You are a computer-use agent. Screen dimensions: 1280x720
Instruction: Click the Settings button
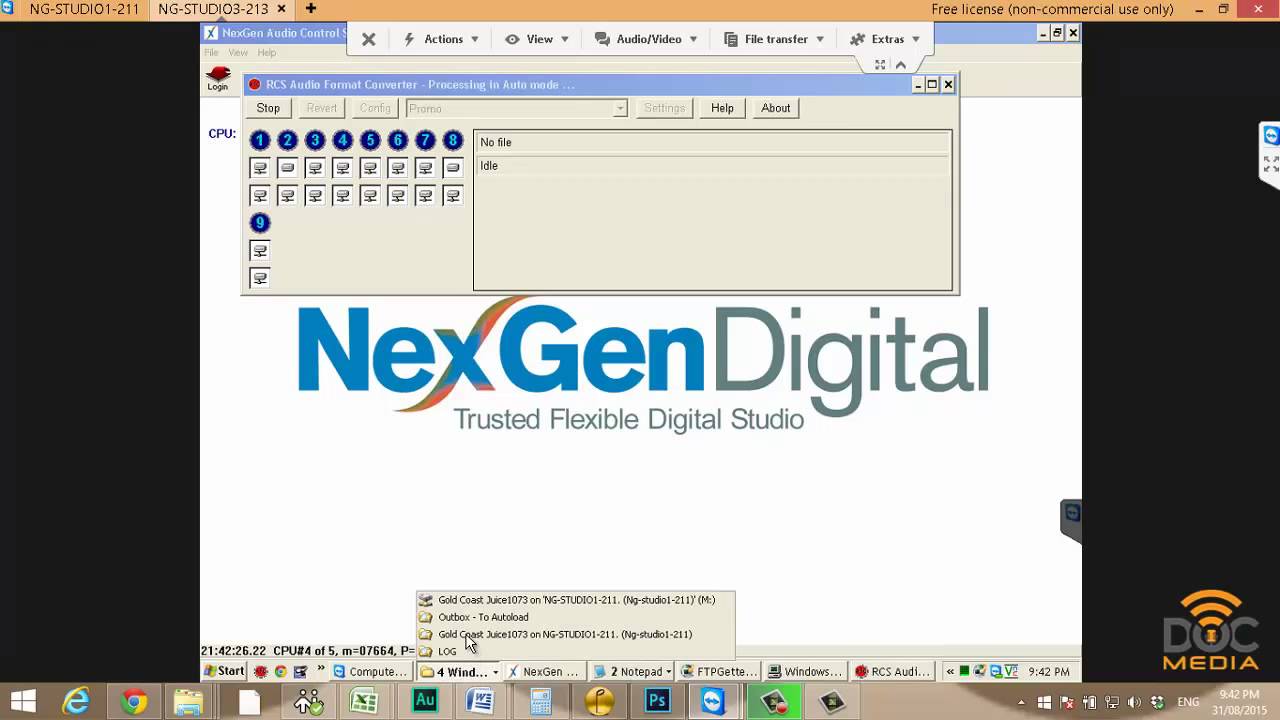(664, 108)
